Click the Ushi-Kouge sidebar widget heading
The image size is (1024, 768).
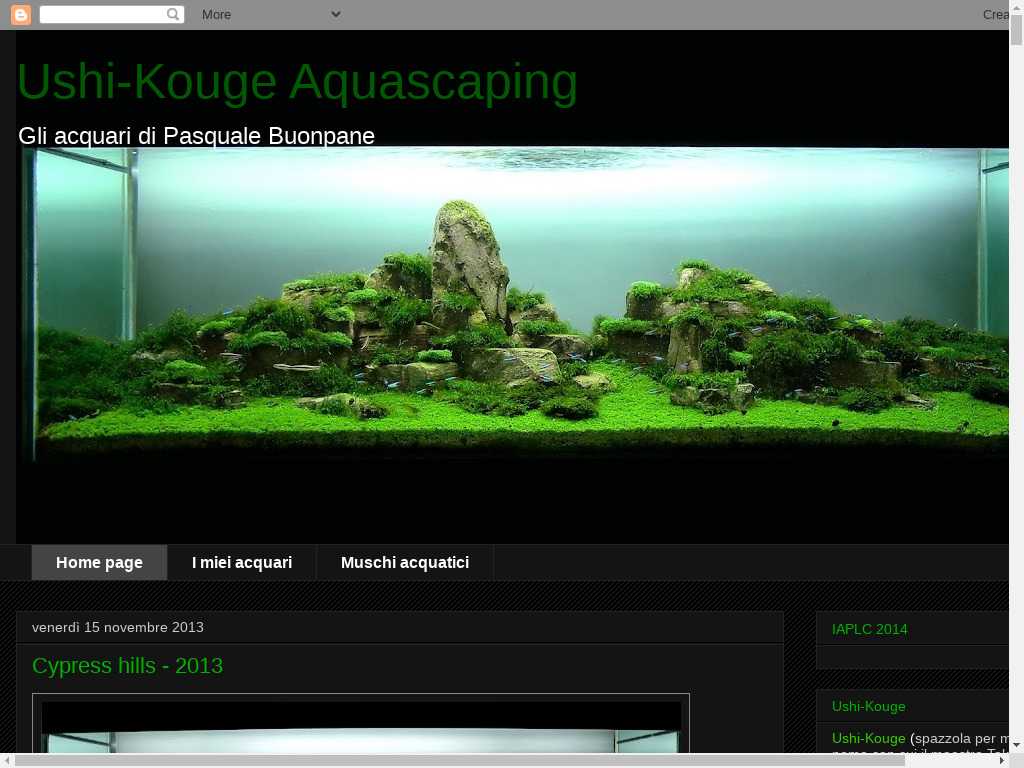868,707
